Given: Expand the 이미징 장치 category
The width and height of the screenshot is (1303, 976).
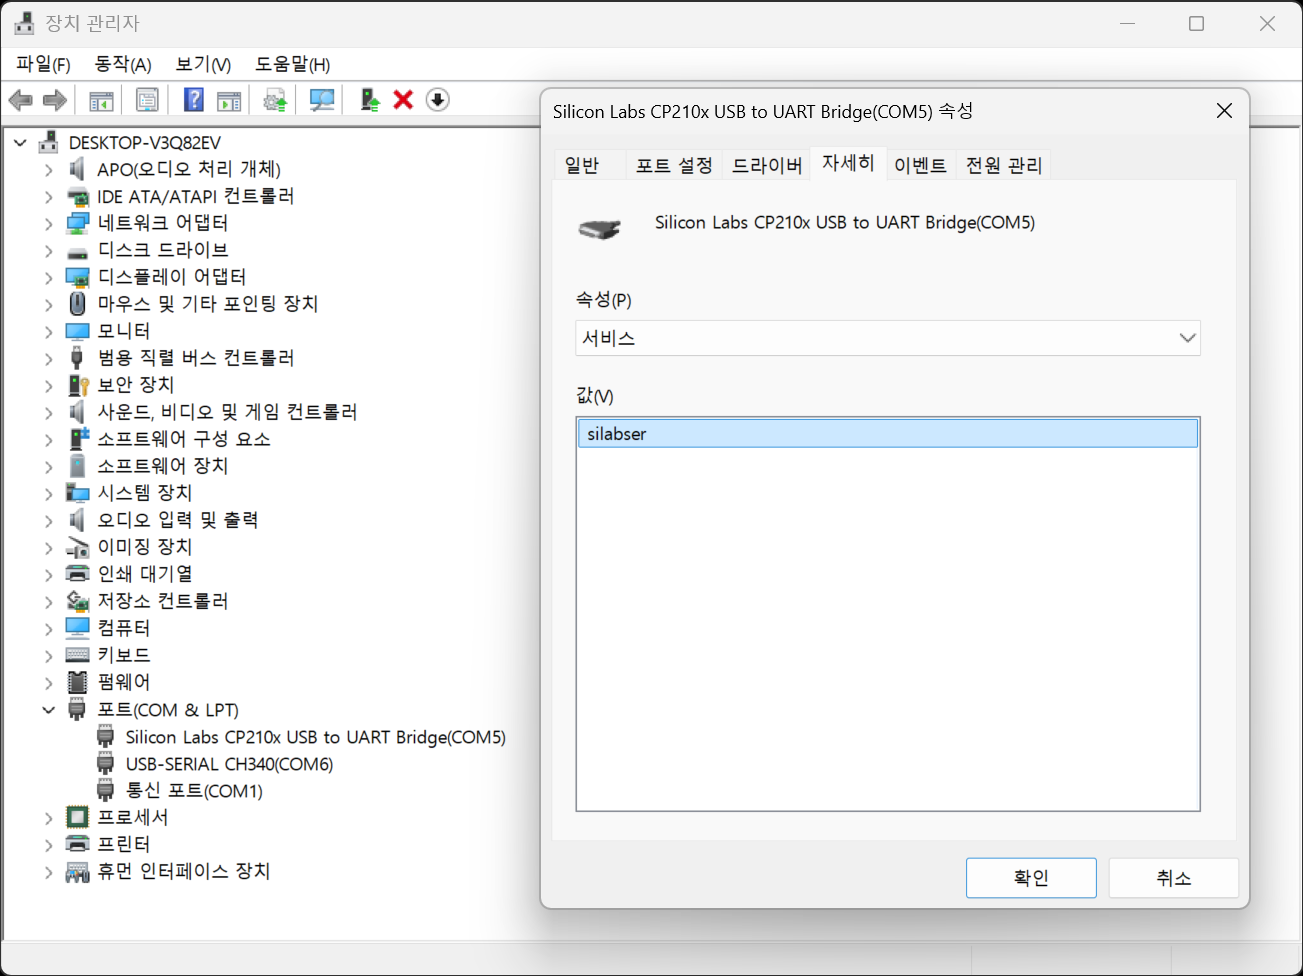Looking at the screenshot, I should click(48, 547).
